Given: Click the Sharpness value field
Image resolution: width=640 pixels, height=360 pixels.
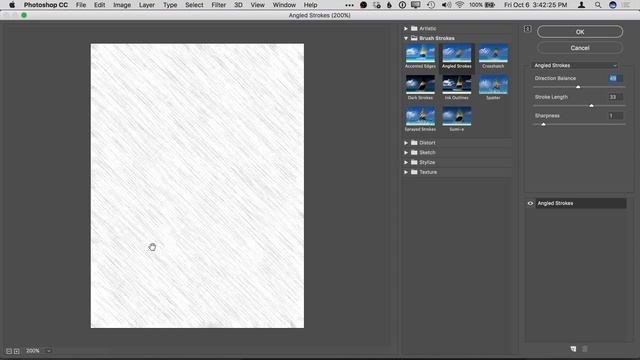Looking at the screenshot, I should coord(616,116).
